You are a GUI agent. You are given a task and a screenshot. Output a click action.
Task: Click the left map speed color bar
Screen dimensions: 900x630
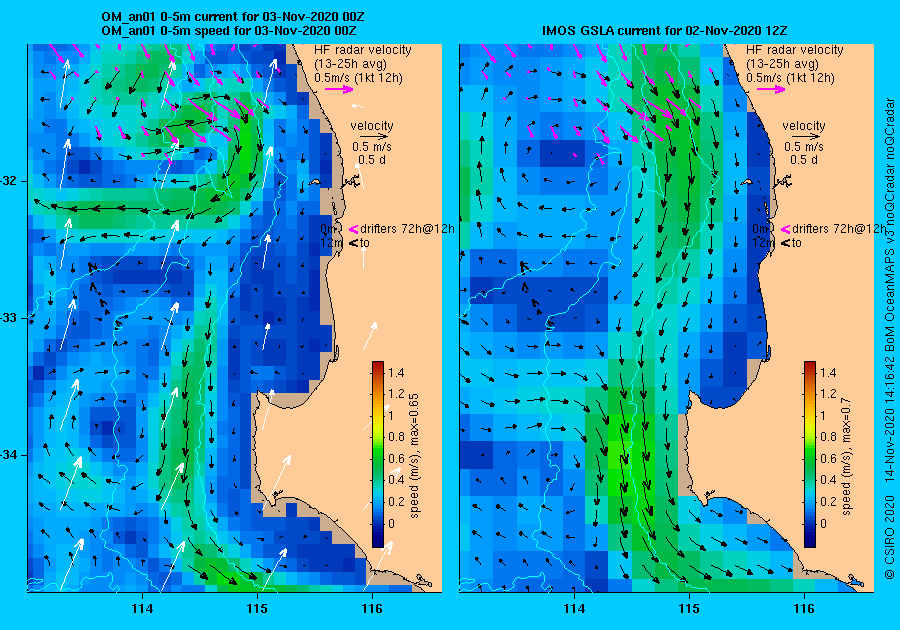(378, 454)
